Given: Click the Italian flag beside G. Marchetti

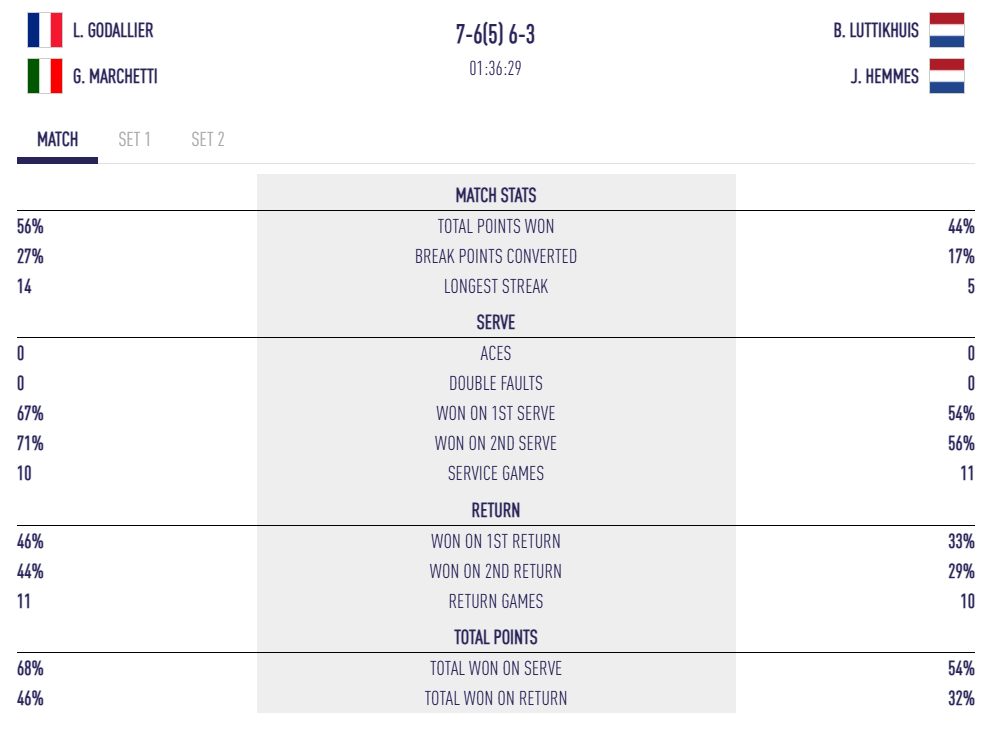Looking at the screenshot, I should coord(45,76).
